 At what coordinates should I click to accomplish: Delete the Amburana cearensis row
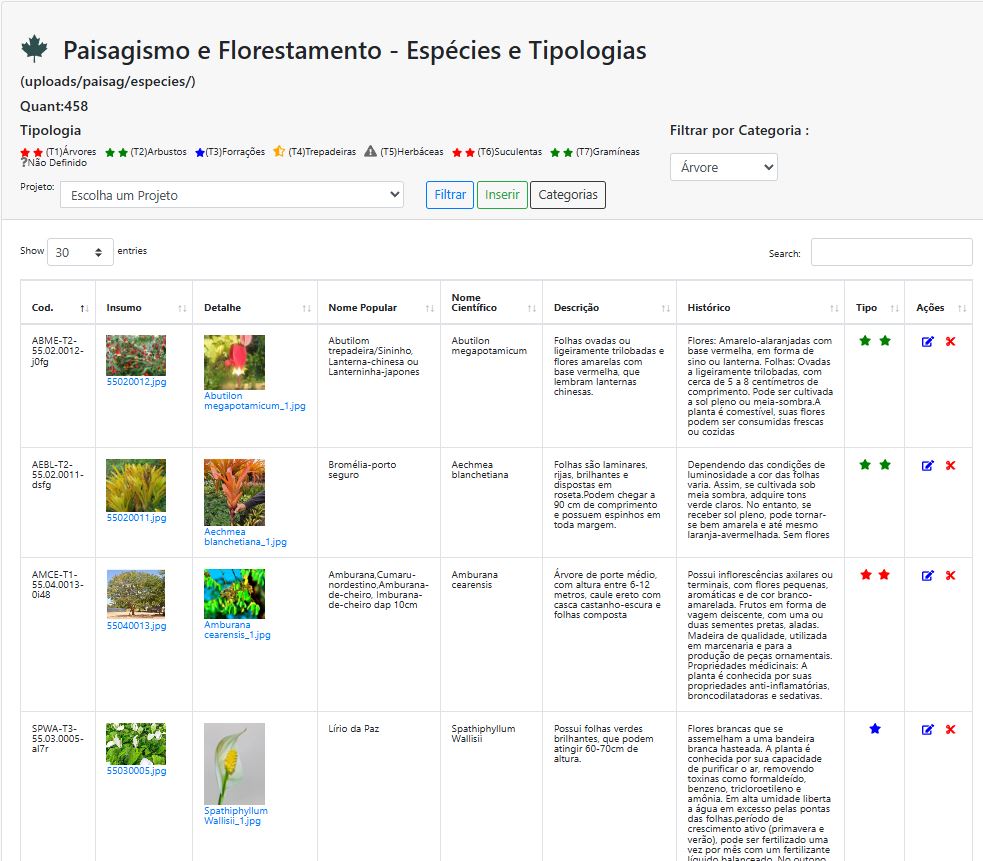pyautogui.click(x=950, y=576)
